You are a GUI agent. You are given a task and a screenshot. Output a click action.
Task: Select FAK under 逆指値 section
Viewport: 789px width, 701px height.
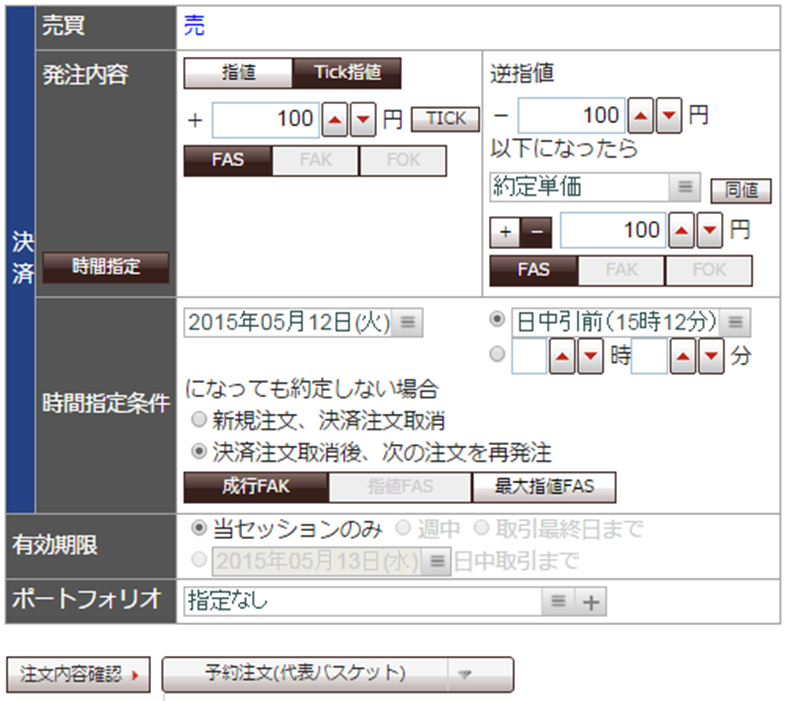coord(621,270)
